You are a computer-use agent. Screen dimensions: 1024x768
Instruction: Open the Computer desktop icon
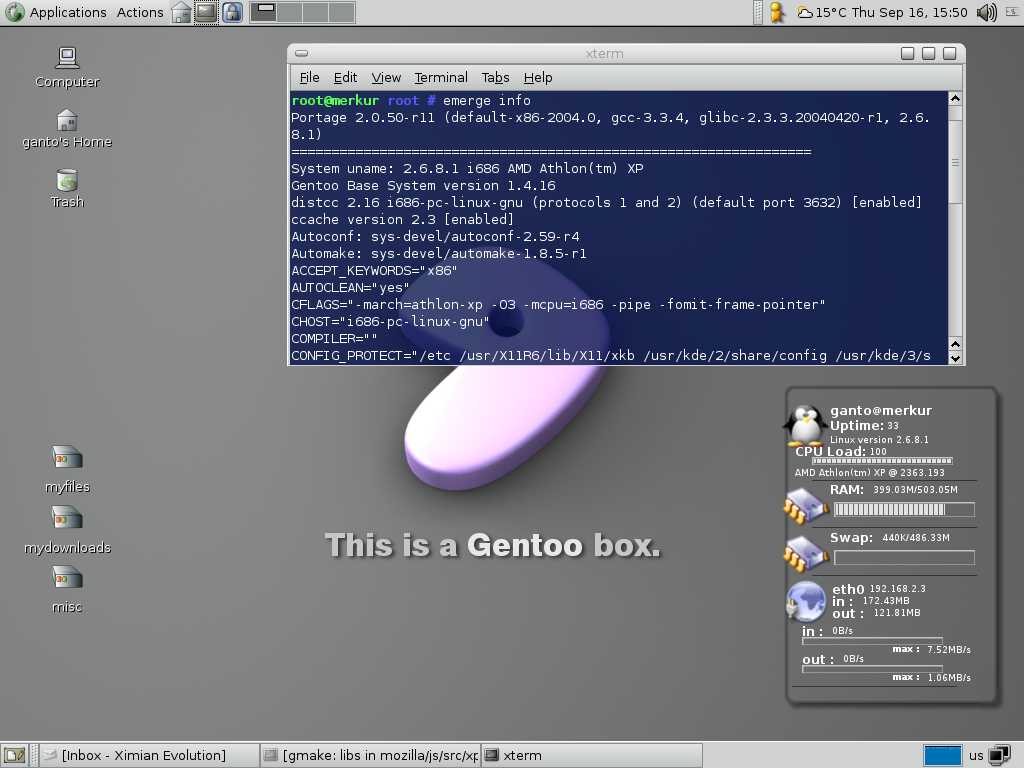[x=67, y=59]
